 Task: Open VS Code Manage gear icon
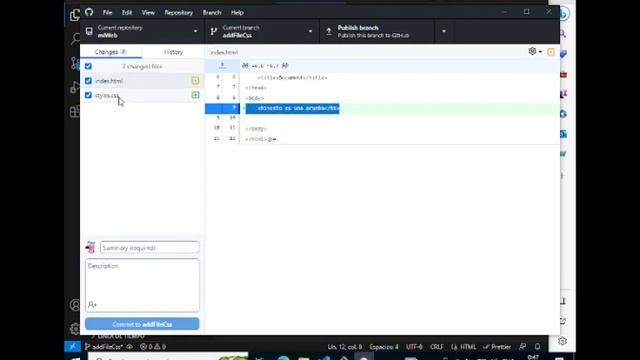[75, 329]
